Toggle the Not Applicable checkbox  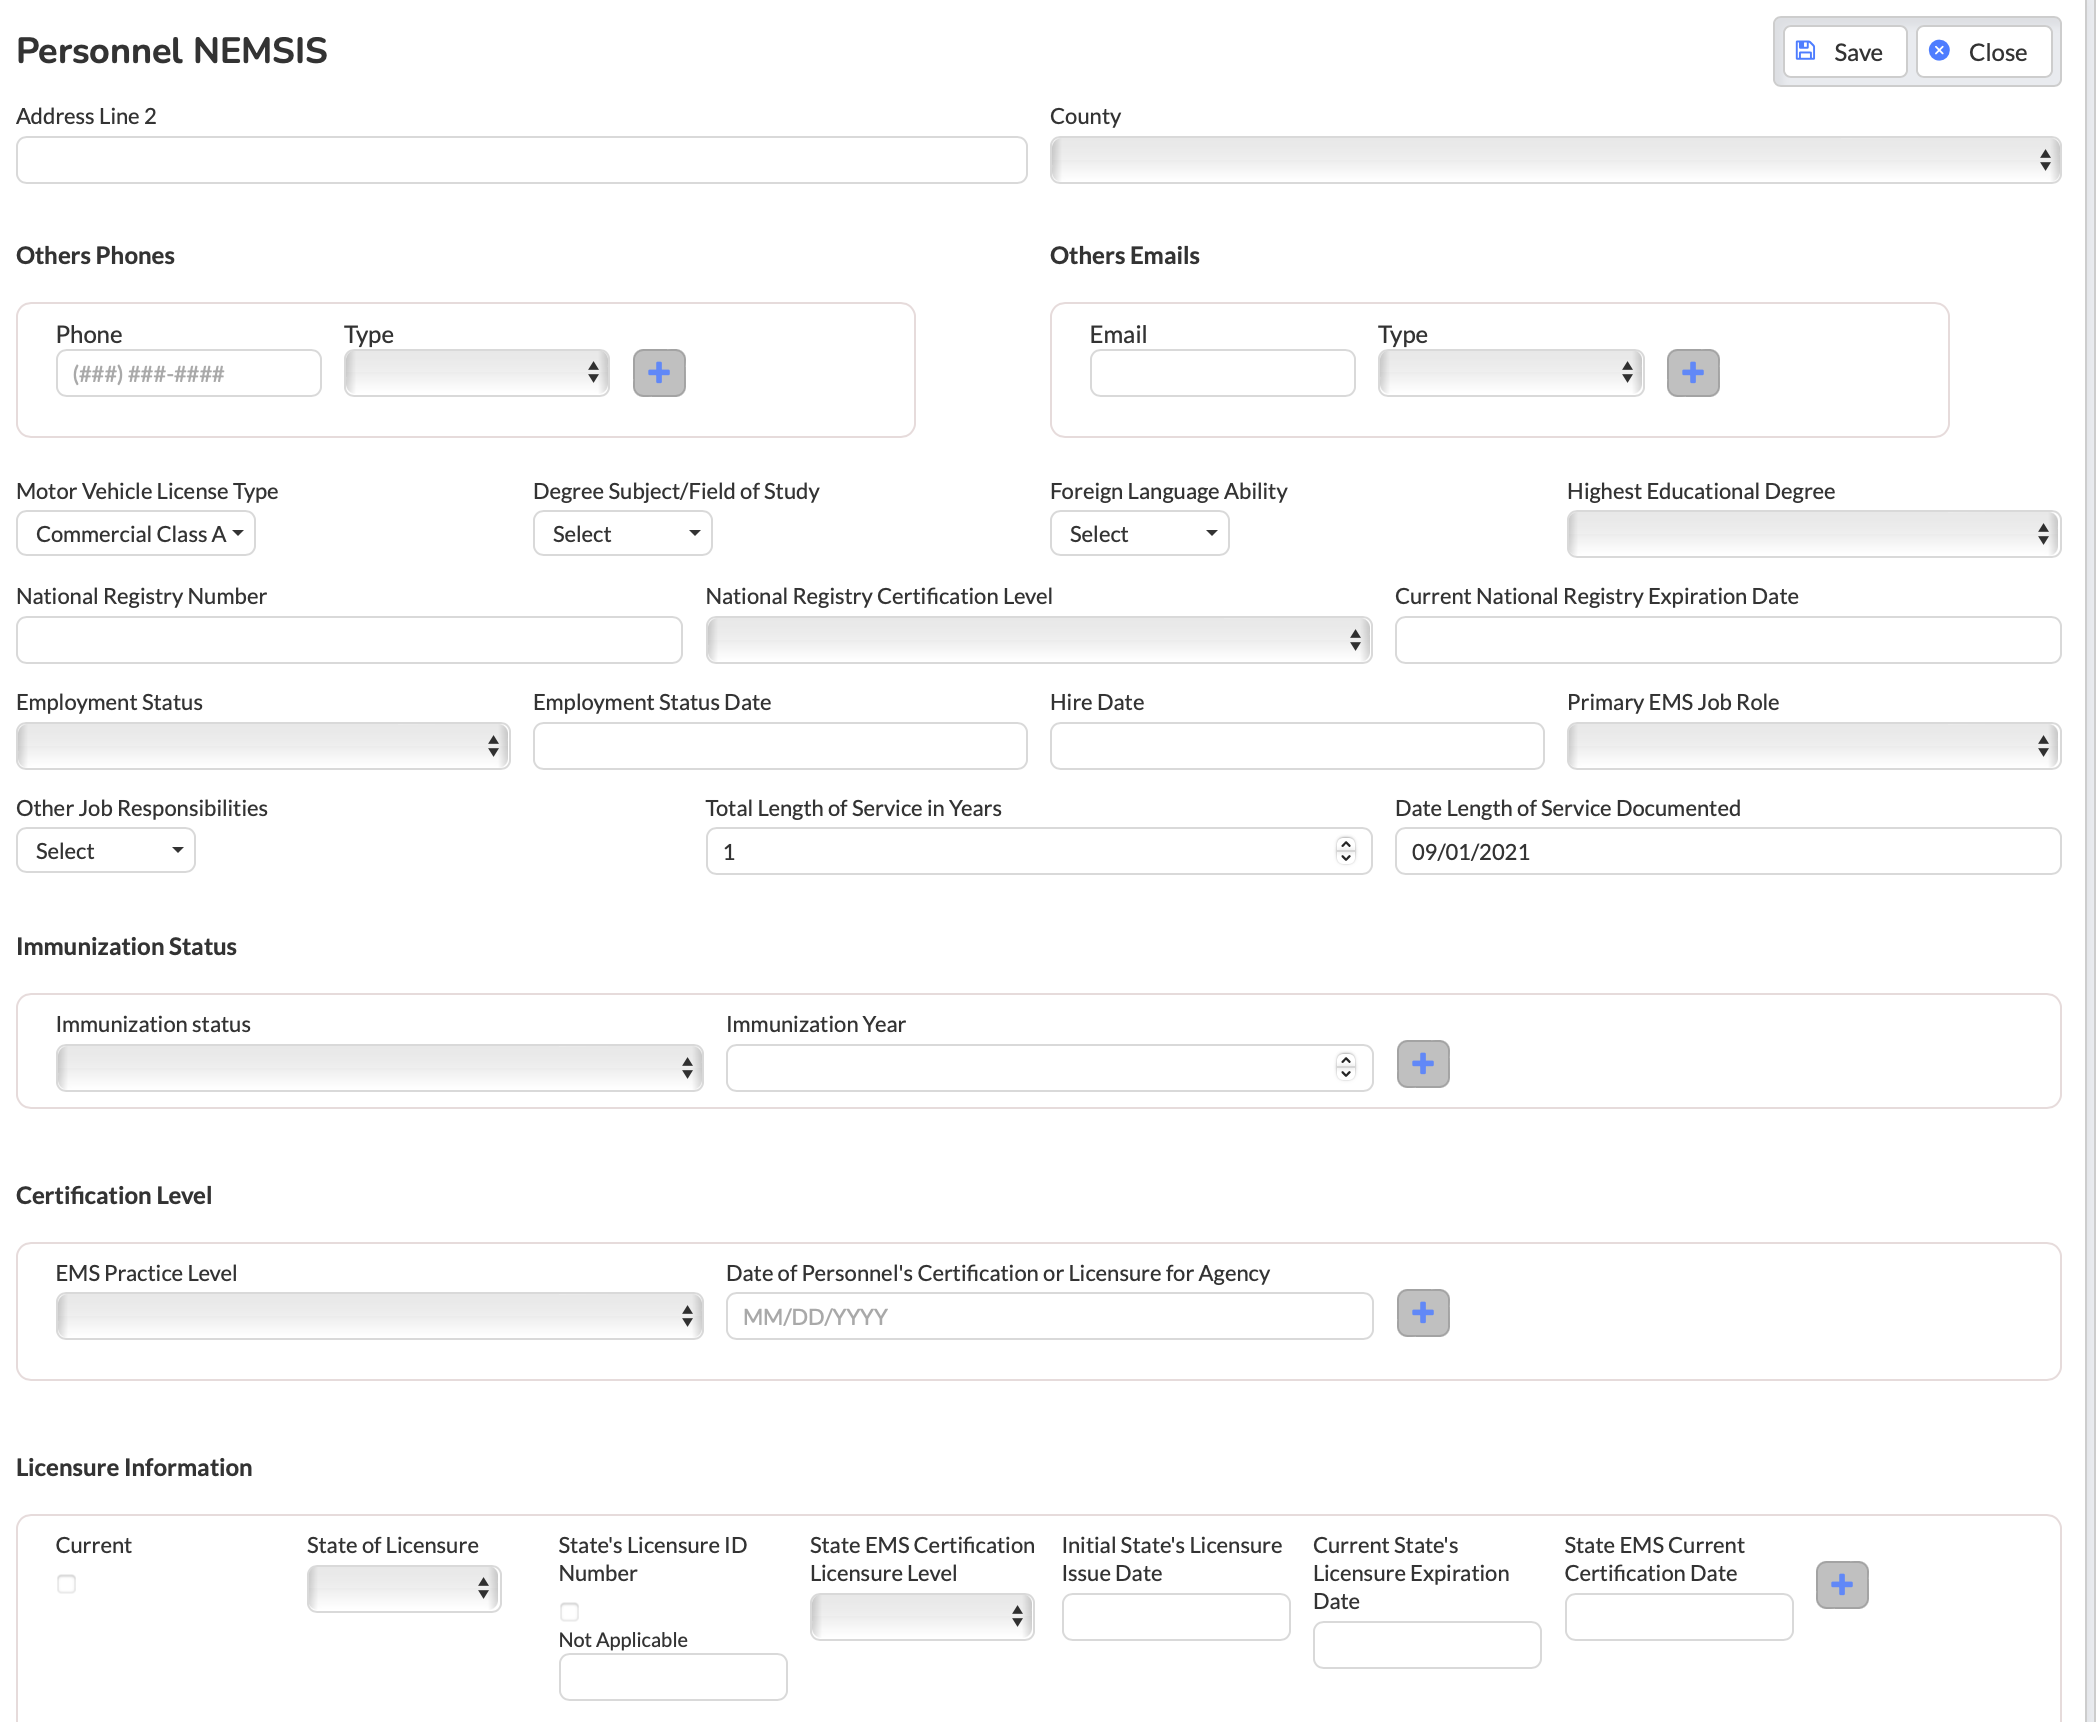pos(569,1612)
